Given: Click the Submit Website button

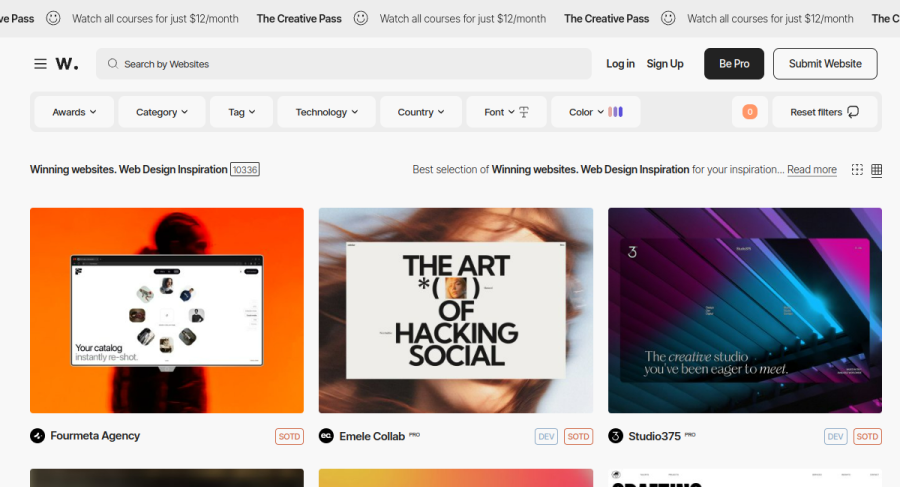Looking at the screenshot, I should coord(825,64).
